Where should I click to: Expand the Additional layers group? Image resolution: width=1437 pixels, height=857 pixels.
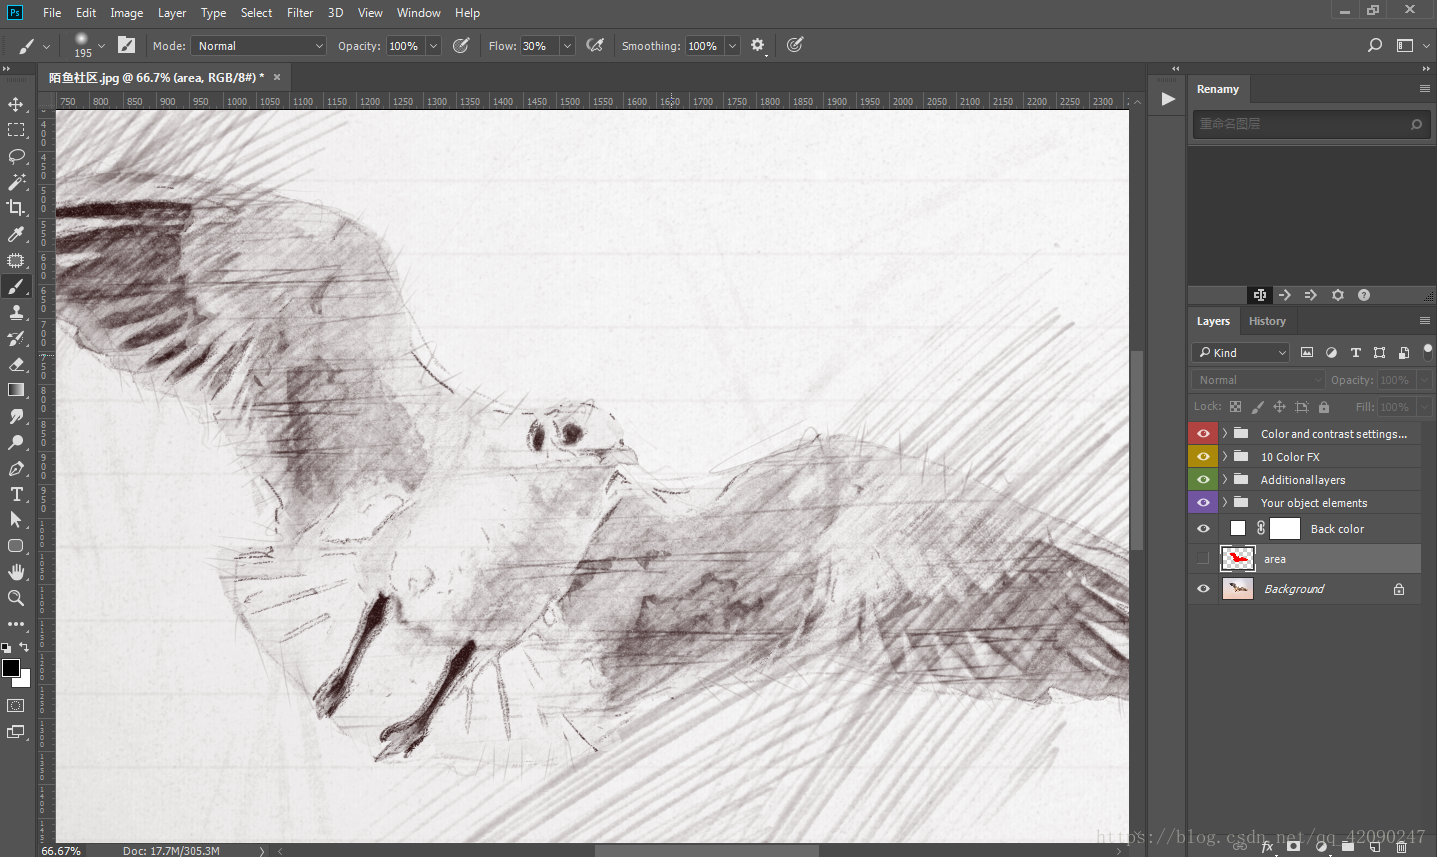click(x=1224, y=479)
